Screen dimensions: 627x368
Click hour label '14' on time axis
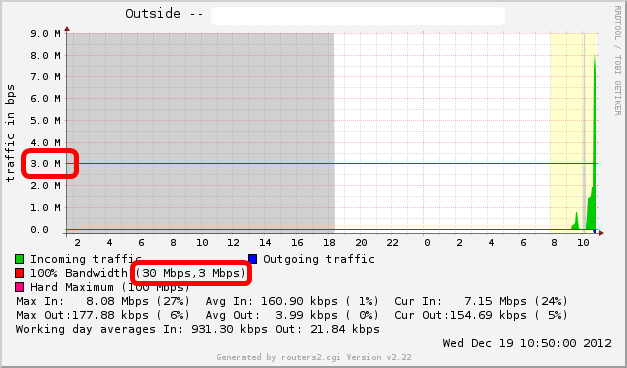(x=265, y=242)
